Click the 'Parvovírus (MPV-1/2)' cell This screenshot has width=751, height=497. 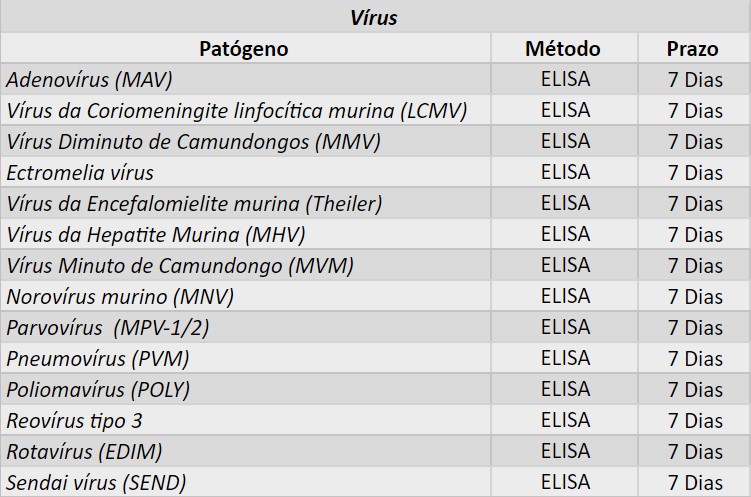(108, 327)
